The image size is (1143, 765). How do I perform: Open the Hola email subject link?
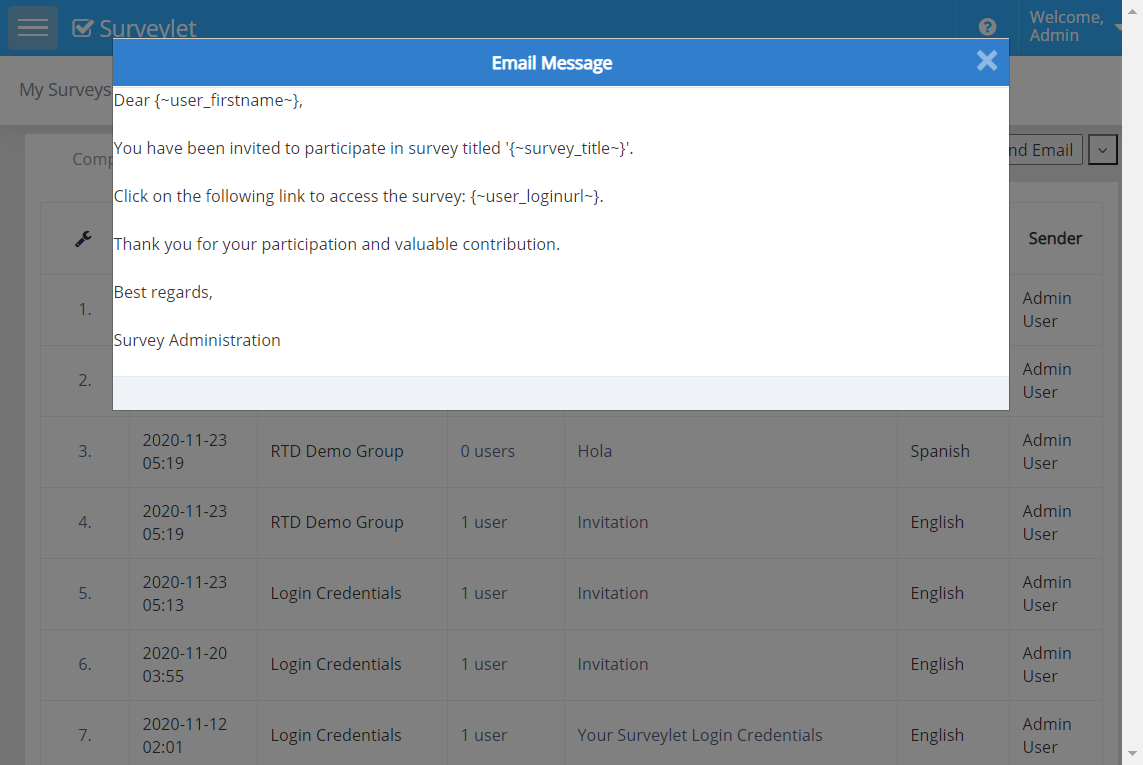(x=594, y=451)
